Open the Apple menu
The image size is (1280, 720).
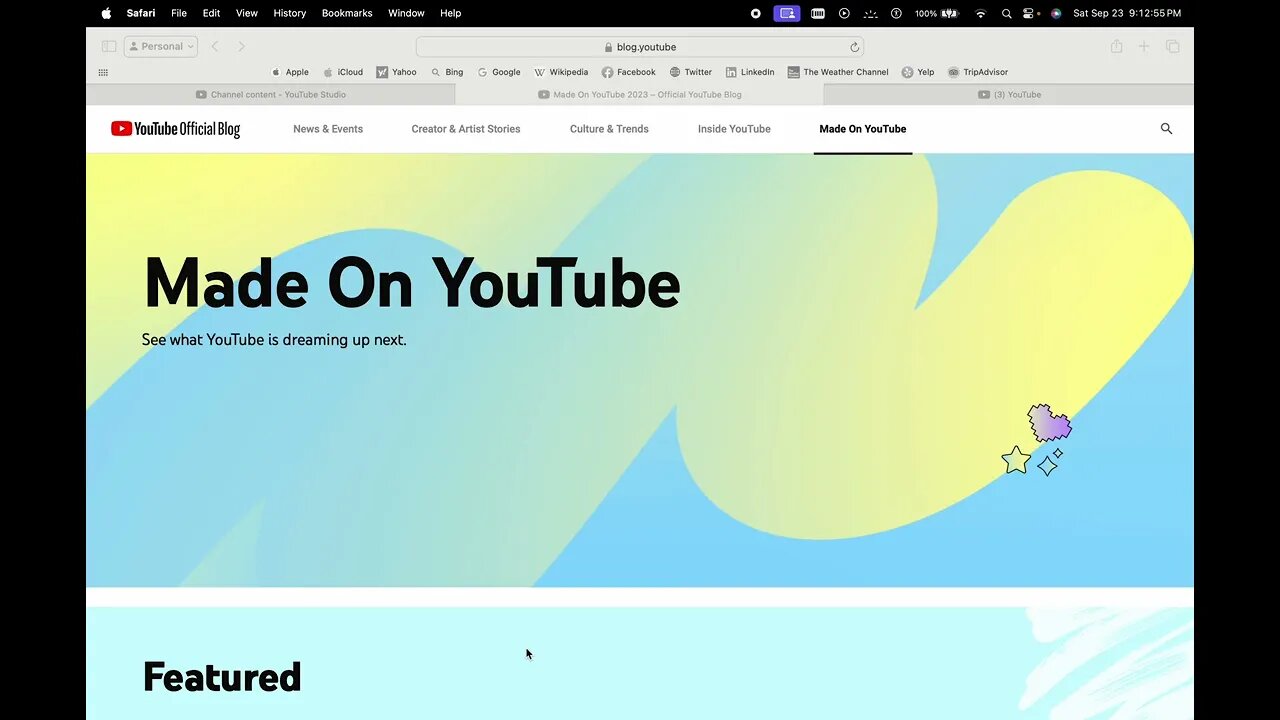[x=106, y=13]
